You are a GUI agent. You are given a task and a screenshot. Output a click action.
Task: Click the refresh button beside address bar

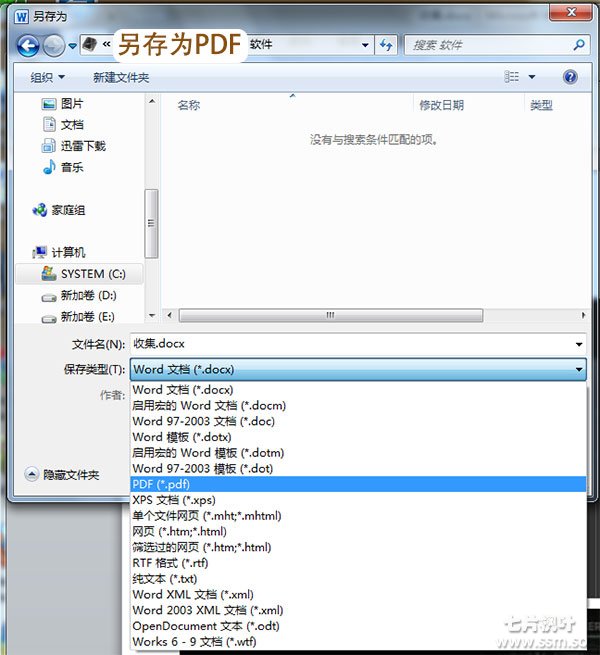[x=386, y=45]
